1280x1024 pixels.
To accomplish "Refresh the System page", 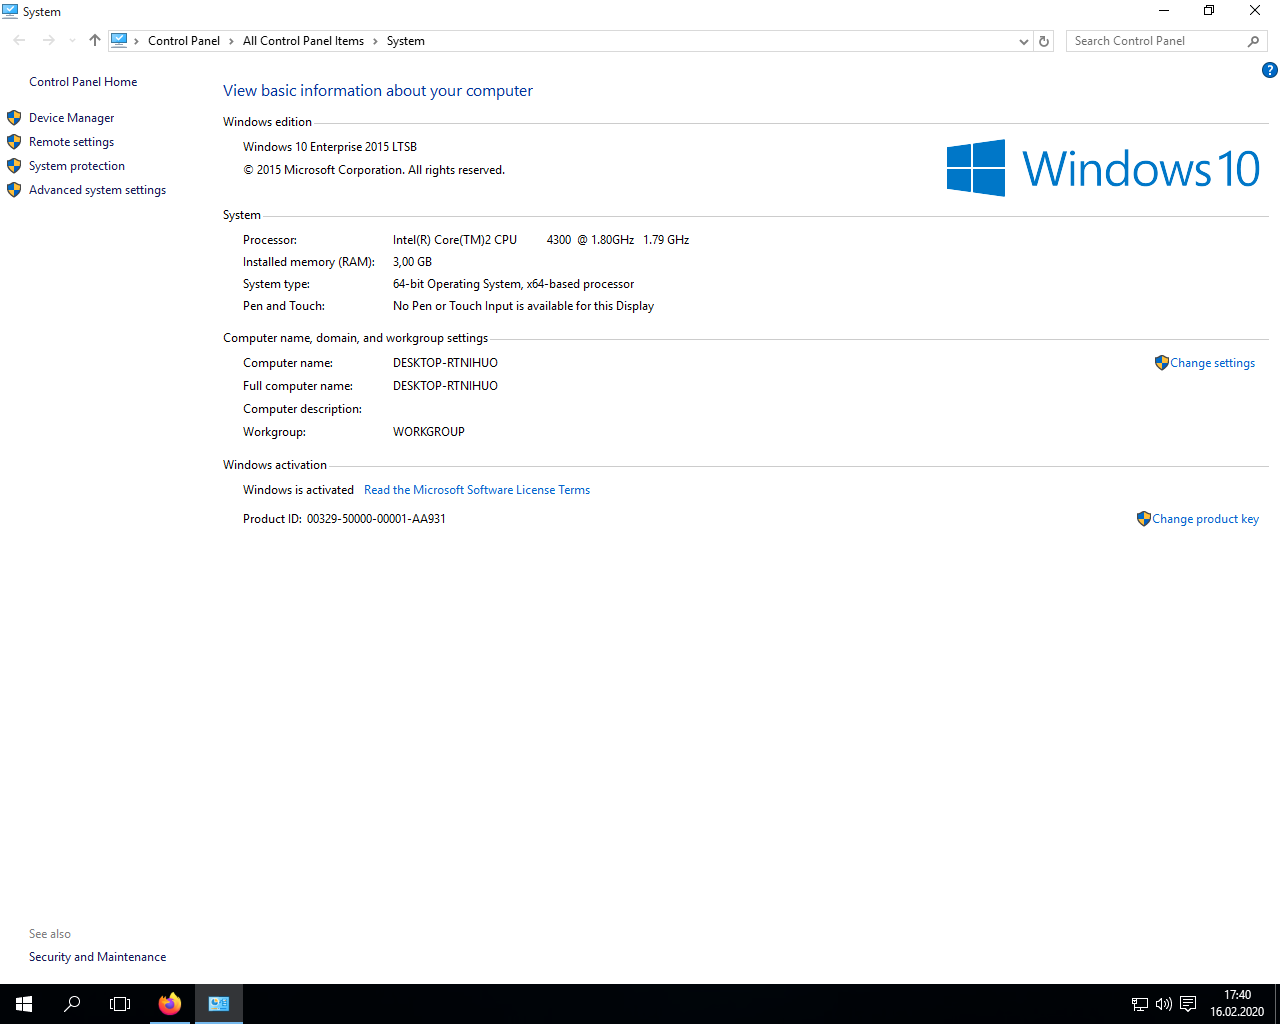I will 1044,41.
